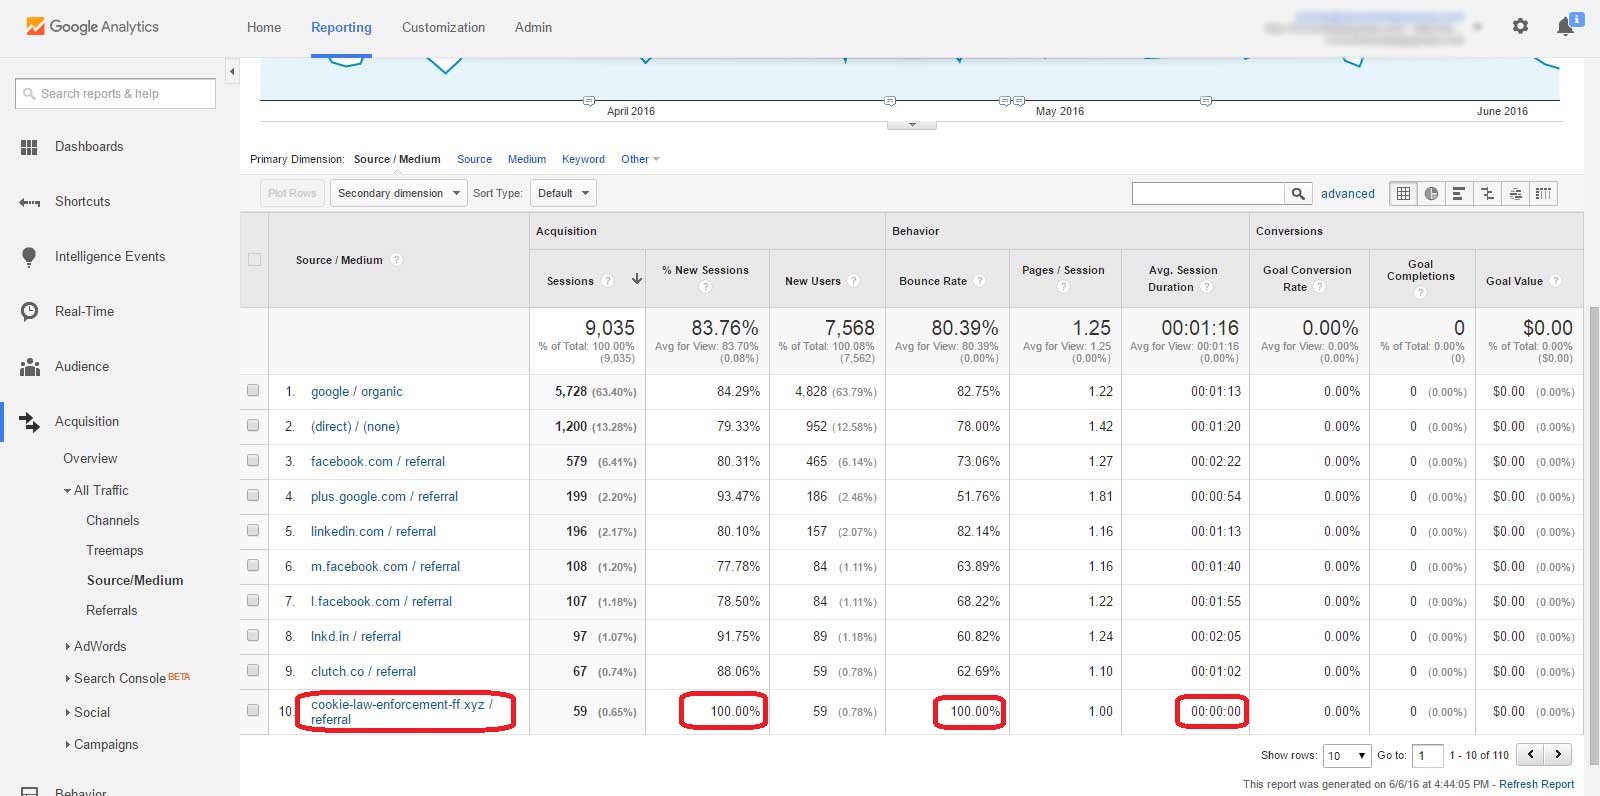Image resolution: width=1600 pixels, height=796 pixels.
Task: Switch to Comparison view icon
Action: (1487, 194)
